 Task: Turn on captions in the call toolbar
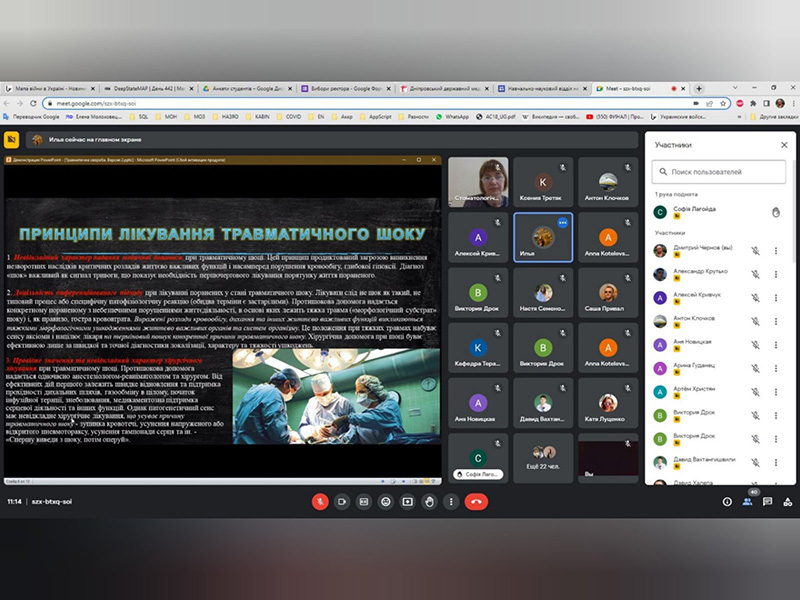(363, 501)
